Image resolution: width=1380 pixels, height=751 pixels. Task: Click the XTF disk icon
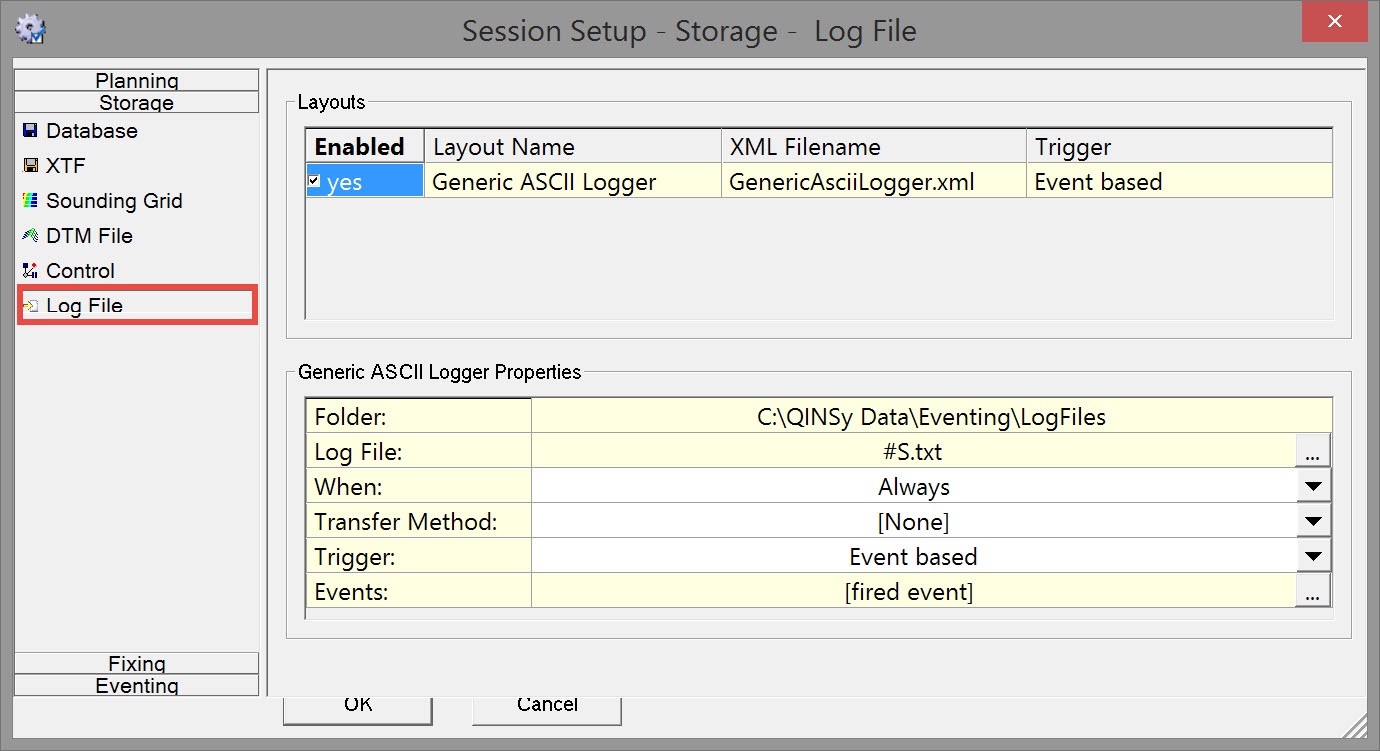pyautogui.click(x=30, y=166)
